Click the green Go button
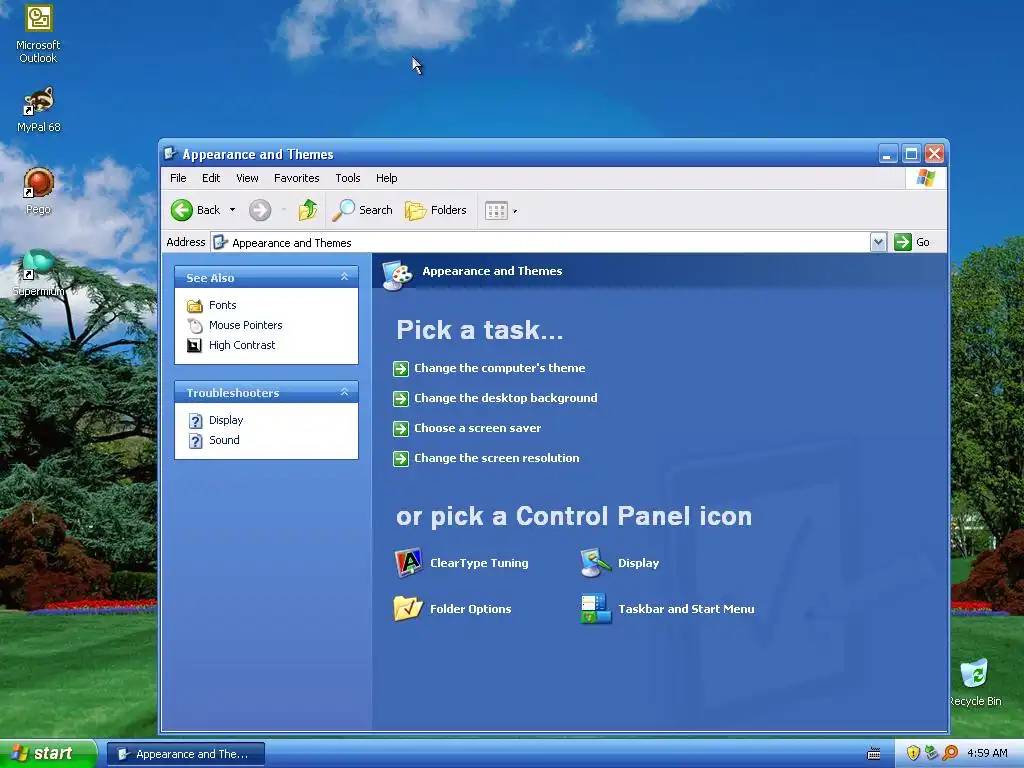The image size is (1024, 768). [x=912, y=242]
